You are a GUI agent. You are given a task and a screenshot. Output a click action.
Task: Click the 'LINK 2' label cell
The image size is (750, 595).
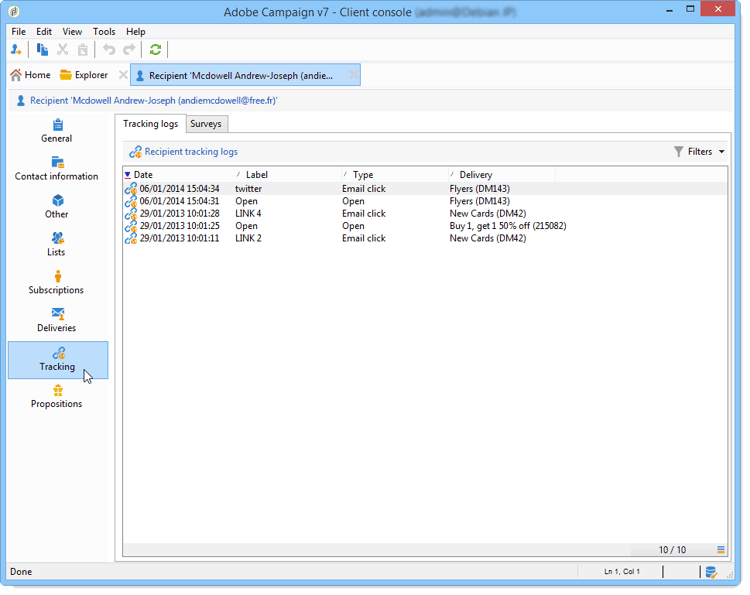248,238
